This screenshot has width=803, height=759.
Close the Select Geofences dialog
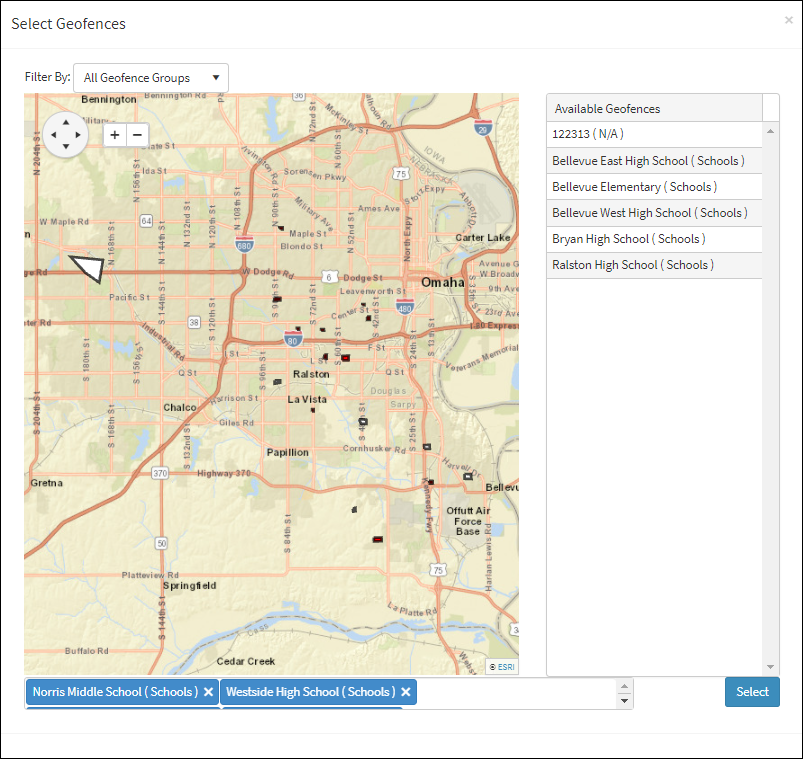click(x=788, y=20)
